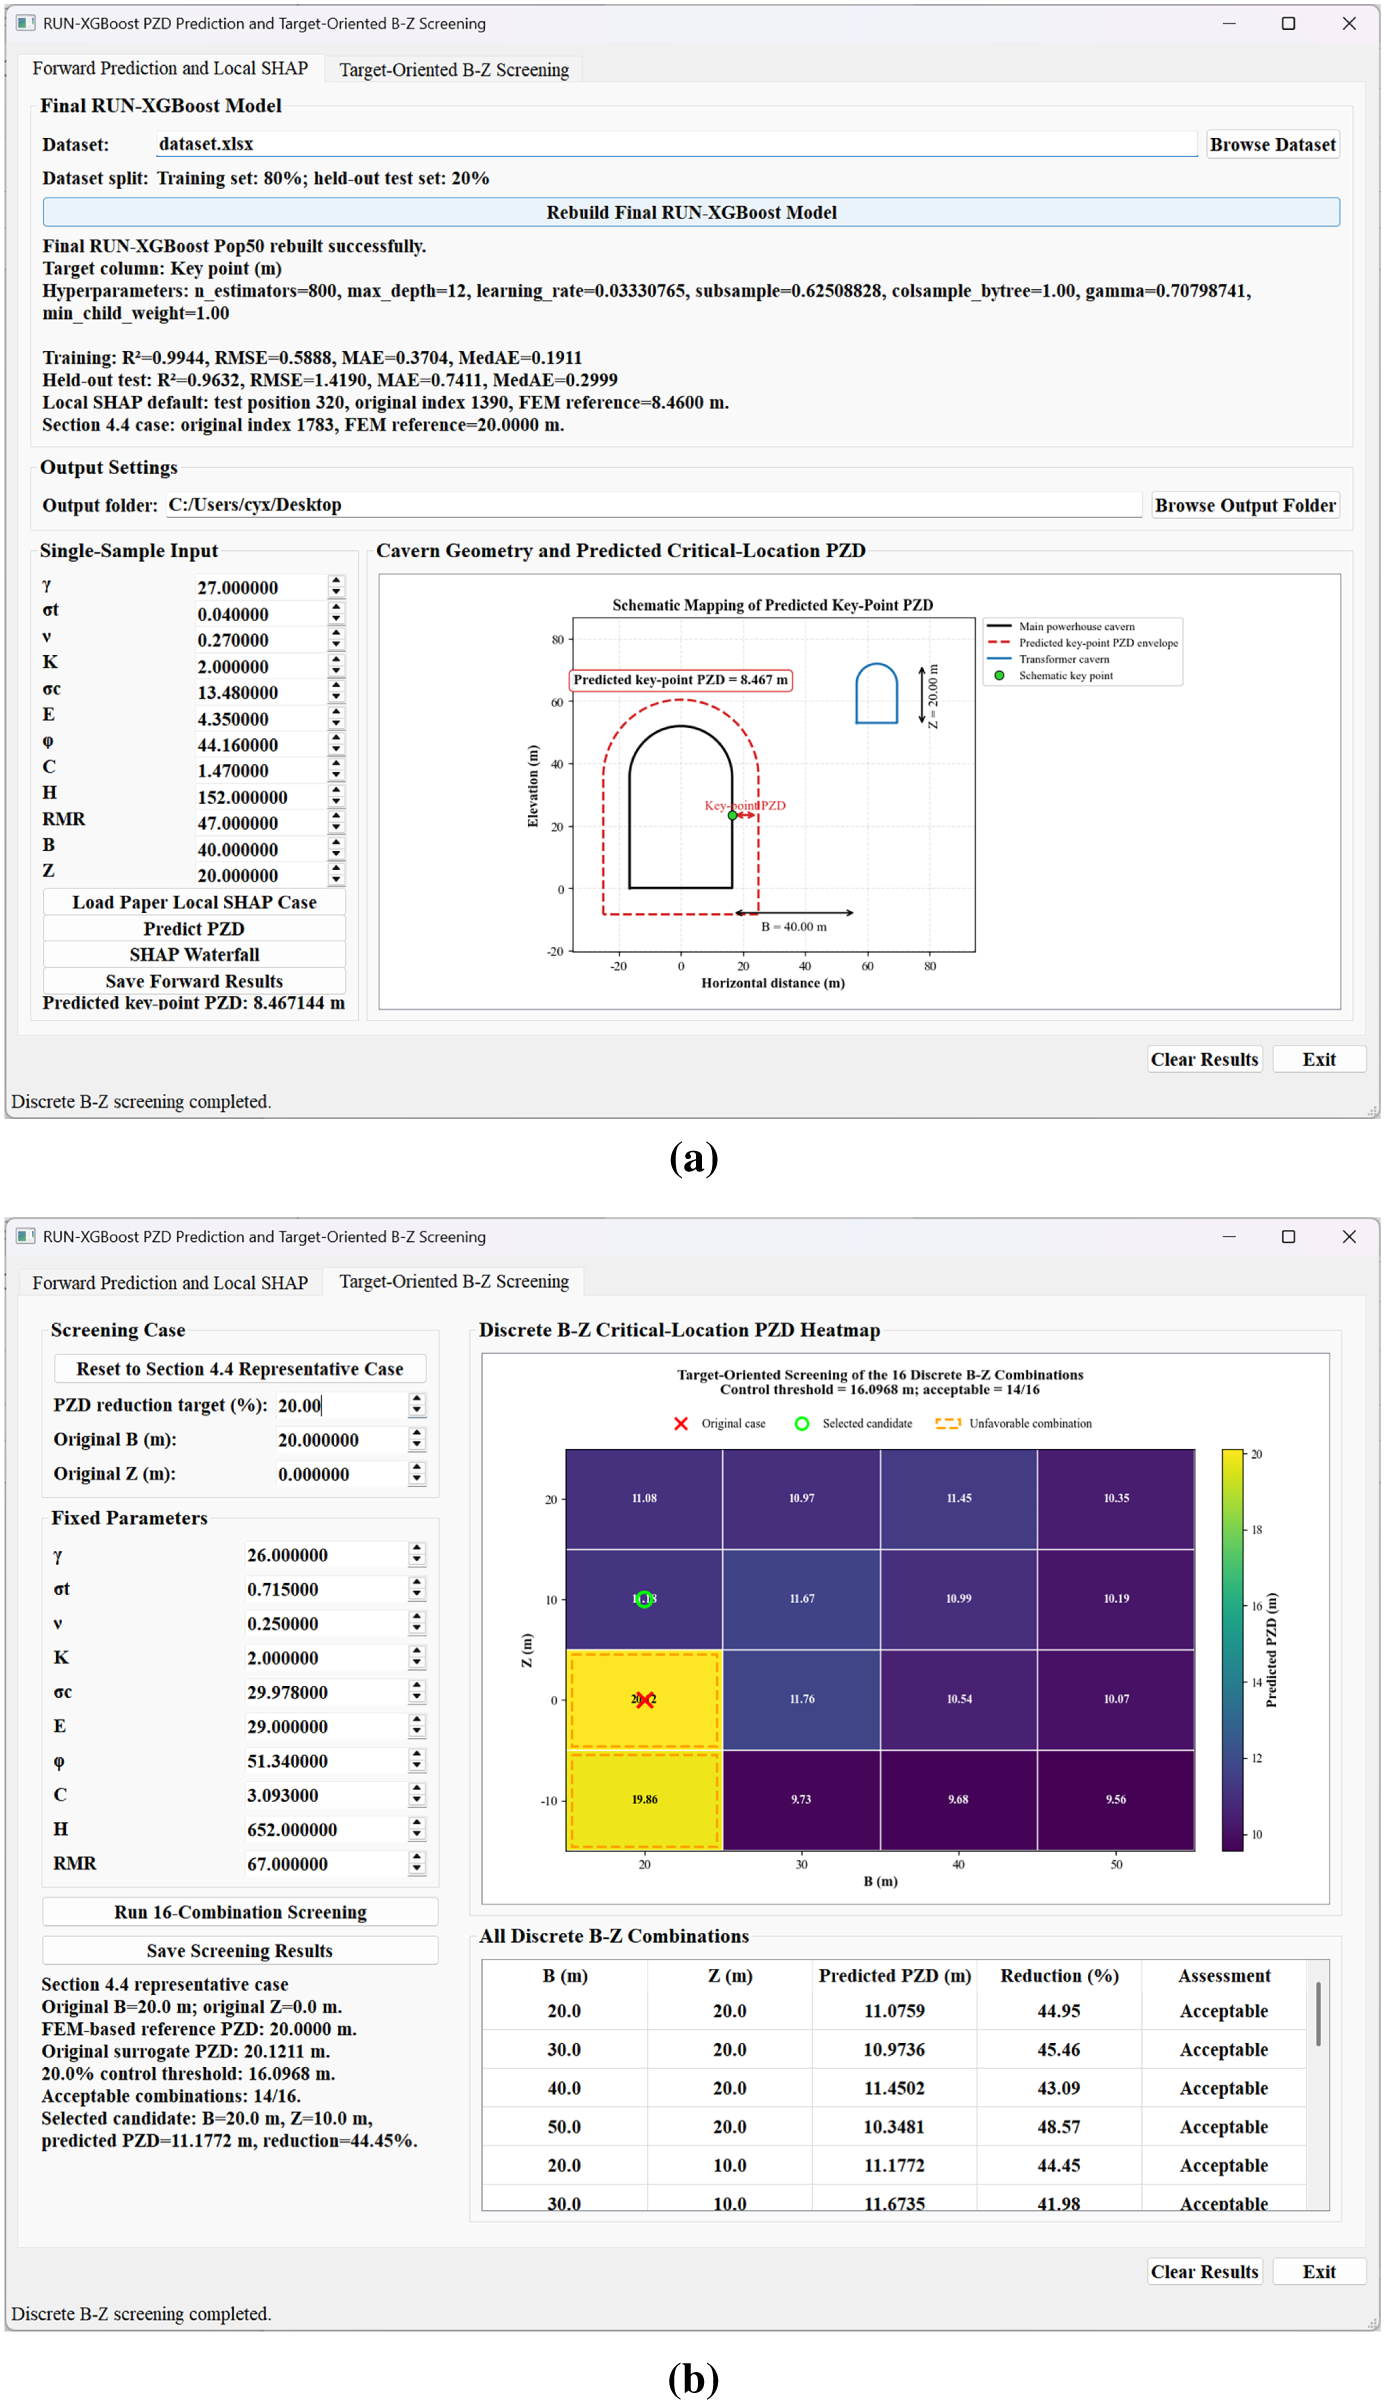Screen dimensions: 1386x2405
Task: Rebuild the Final RUN-XGBoost Model
Action: [691, 212]
